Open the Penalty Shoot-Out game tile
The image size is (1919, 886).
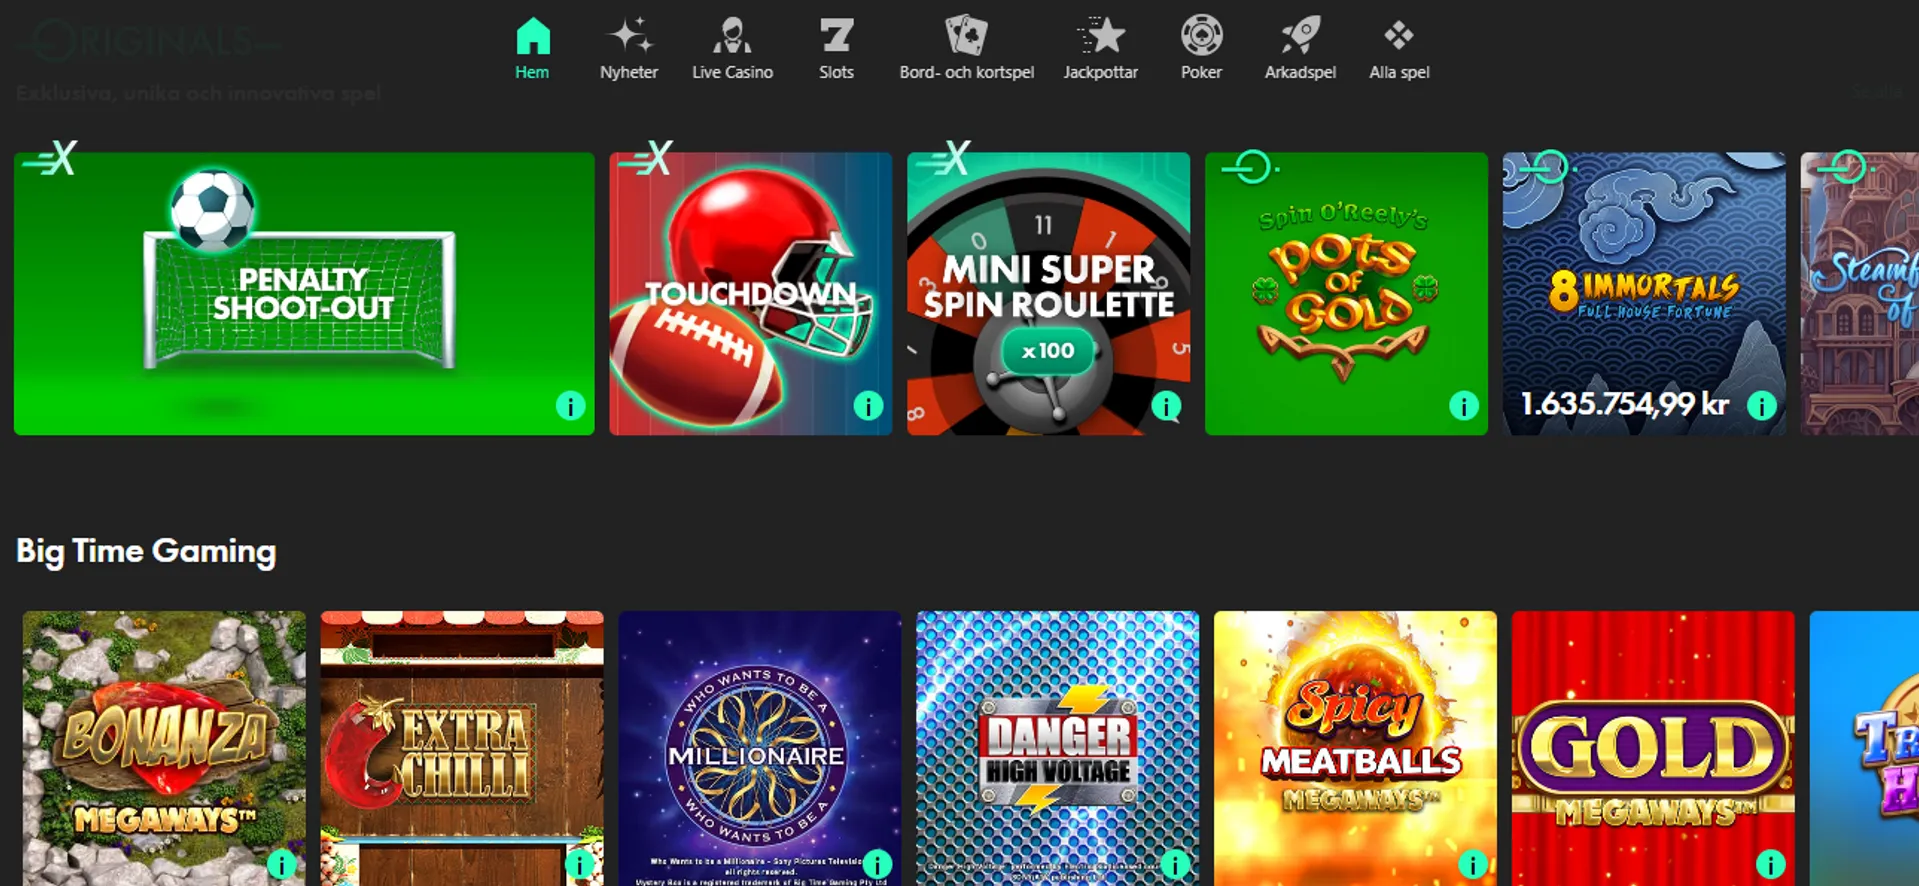click(x=304, y=294)
